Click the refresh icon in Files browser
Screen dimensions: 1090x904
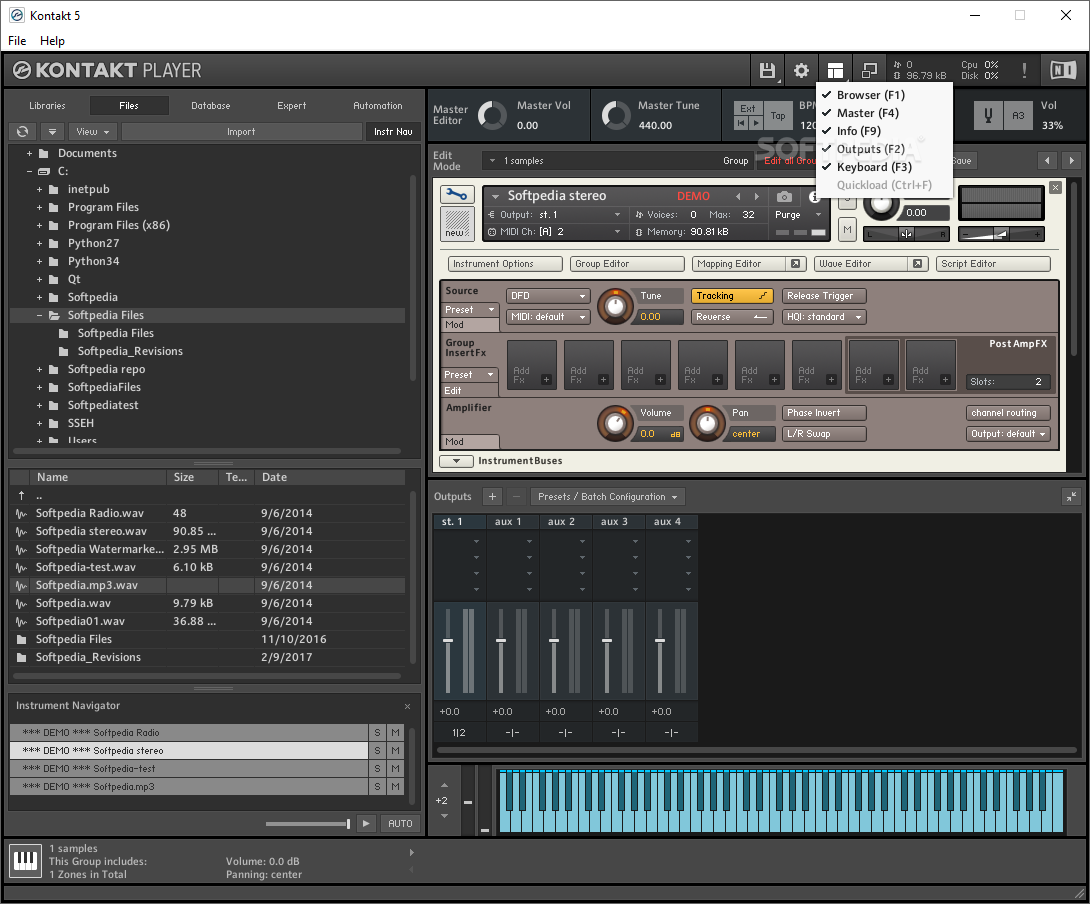[x=23, y=131]
